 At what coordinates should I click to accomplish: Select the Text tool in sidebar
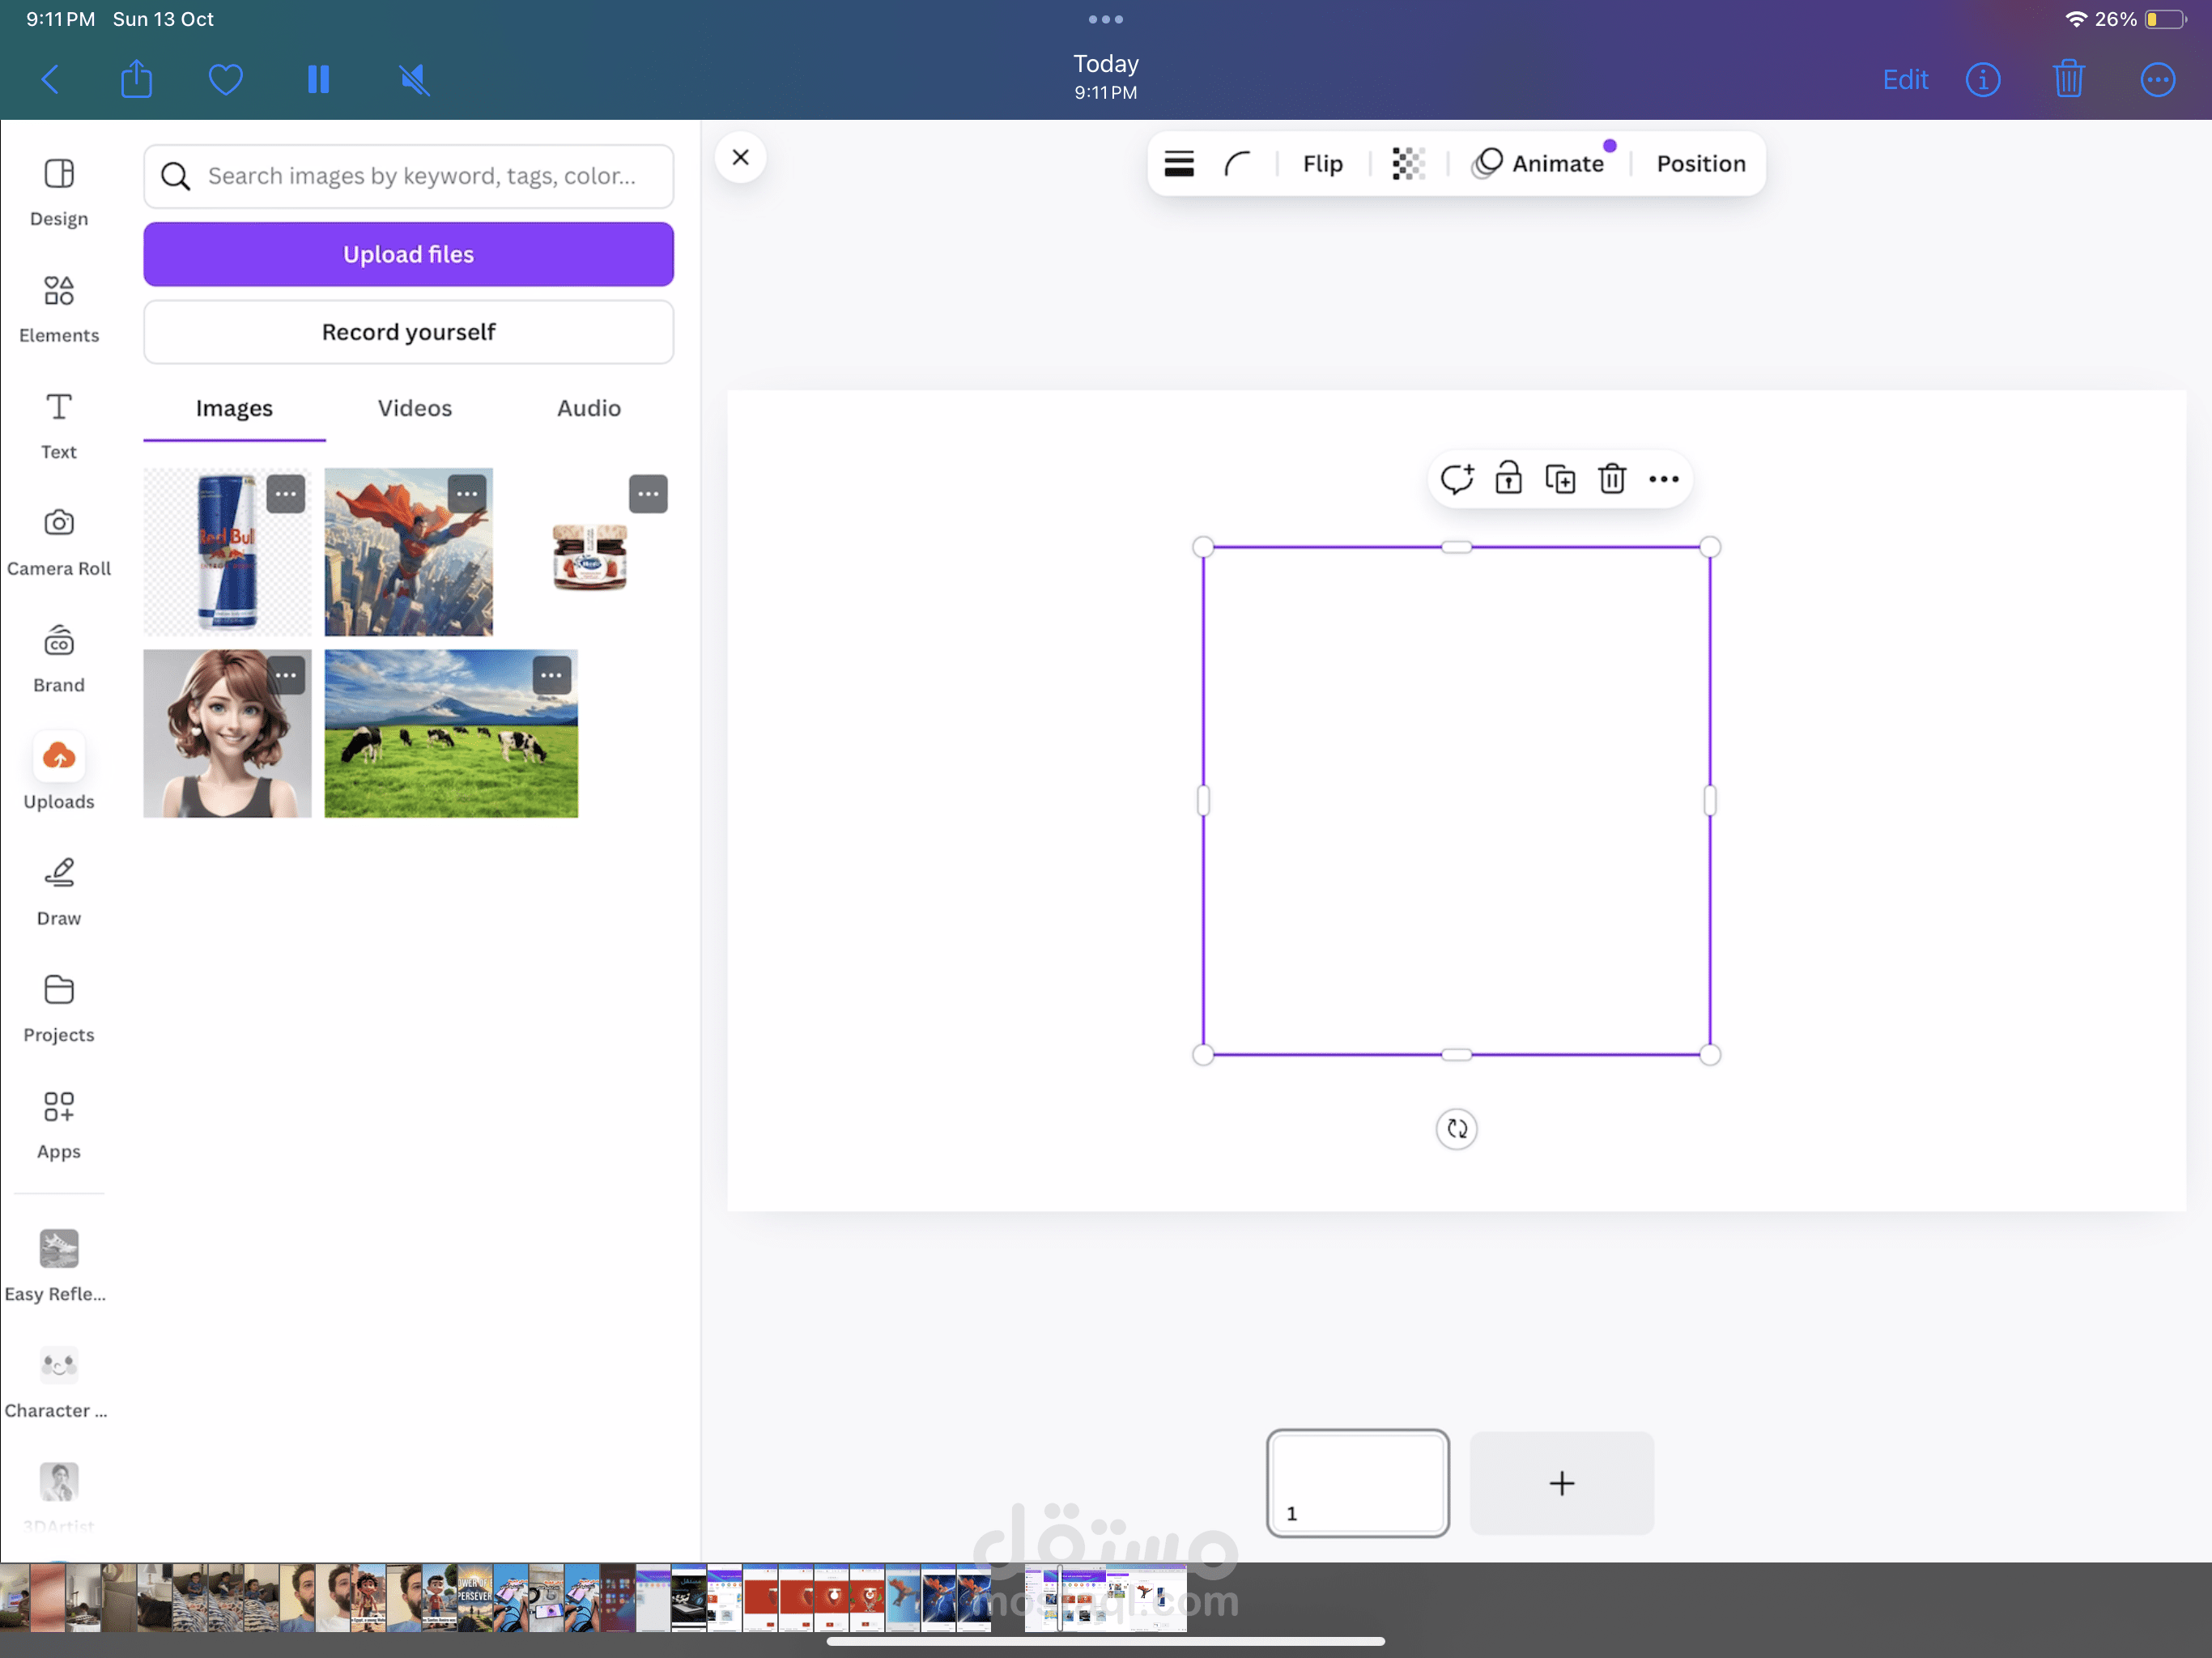(x=59, y=424)
